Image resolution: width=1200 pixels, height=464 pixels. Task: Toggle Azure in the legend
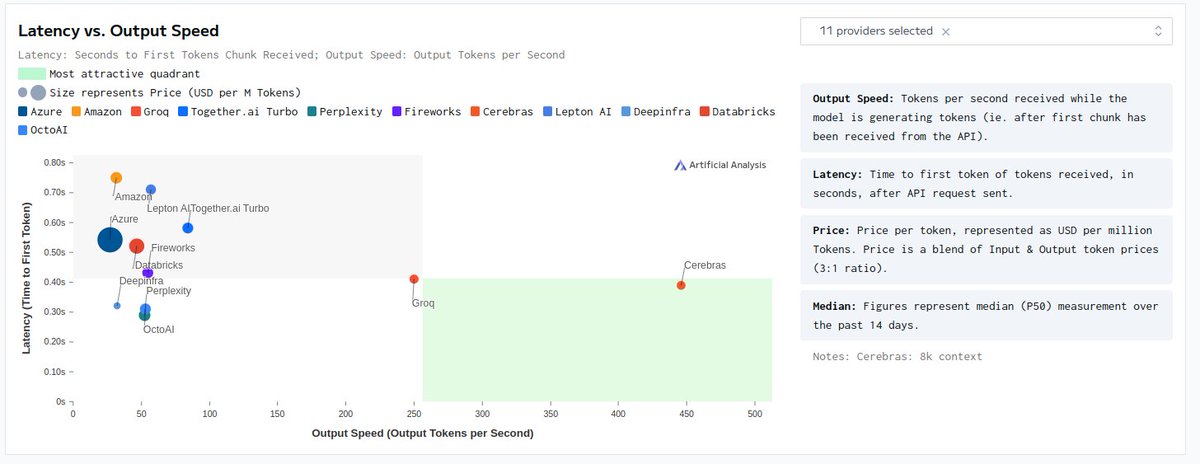[40, 111]
